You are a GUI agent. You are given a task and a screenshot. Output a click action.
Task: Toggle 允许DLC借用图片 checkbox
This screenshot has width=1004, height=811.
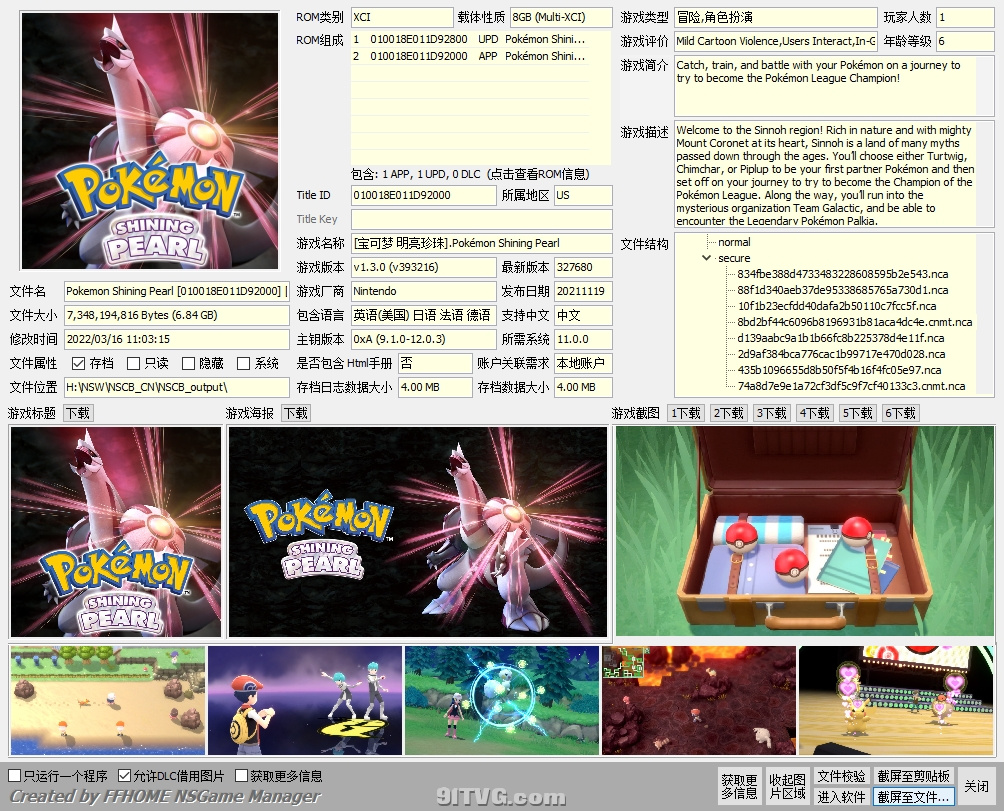(125, 776)
